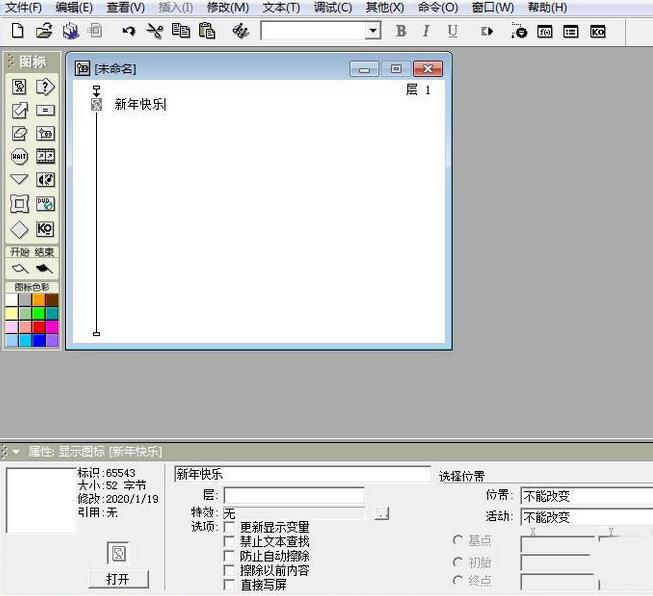Open the 文本(T) menu
Screen dimensions: 653x596
click(x=281, y=7)
